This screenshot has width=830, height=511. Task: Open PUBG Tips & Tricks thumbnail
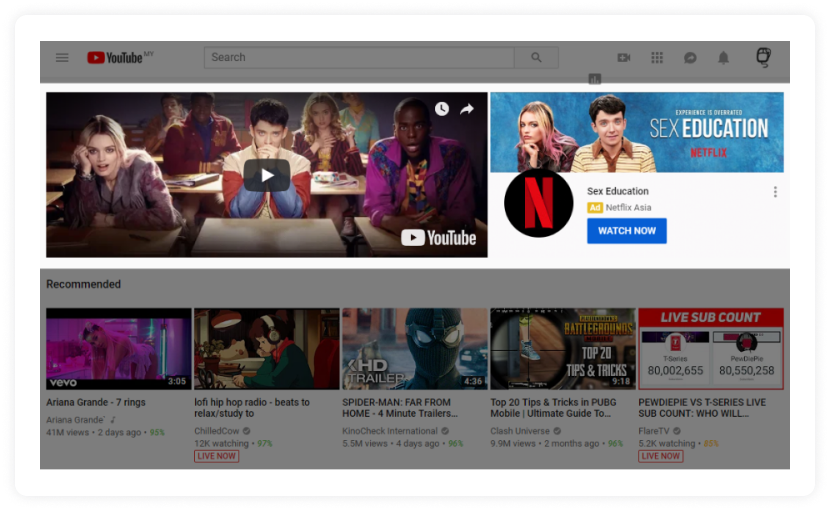563,349
